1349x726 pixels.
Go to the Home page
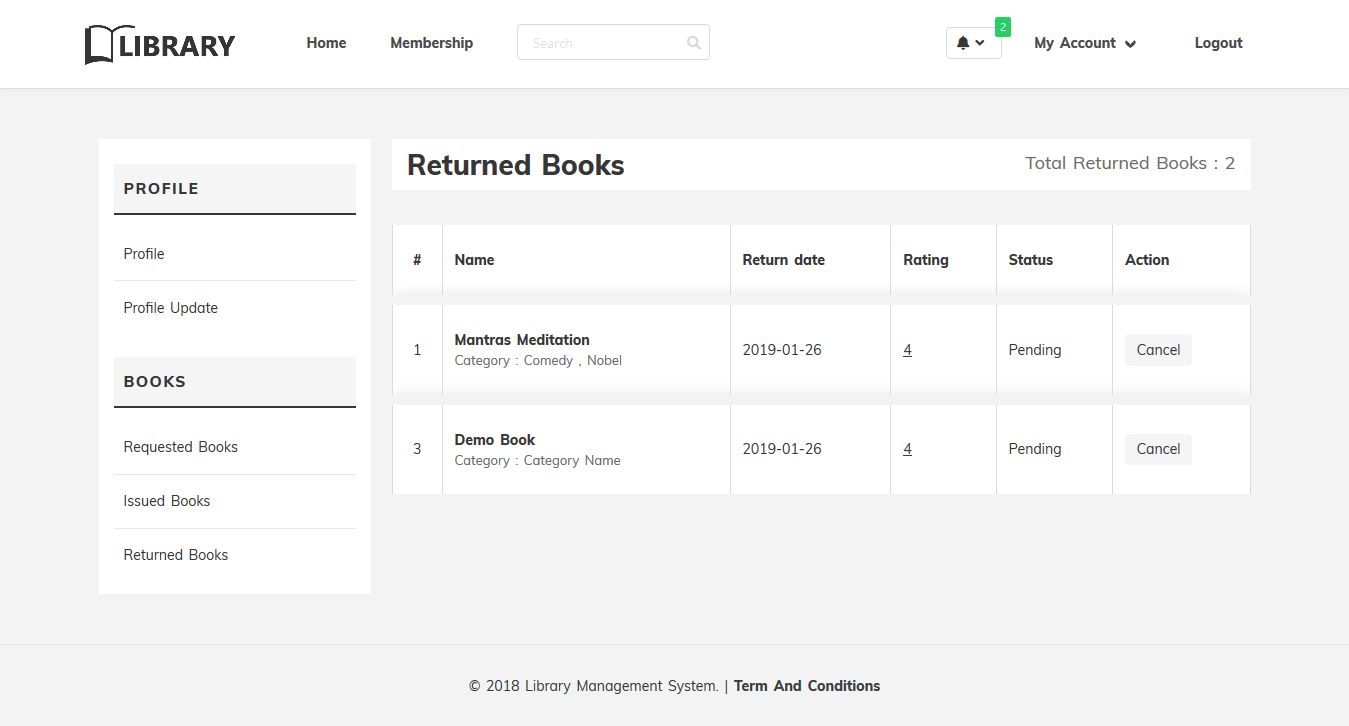coord(326,43)
